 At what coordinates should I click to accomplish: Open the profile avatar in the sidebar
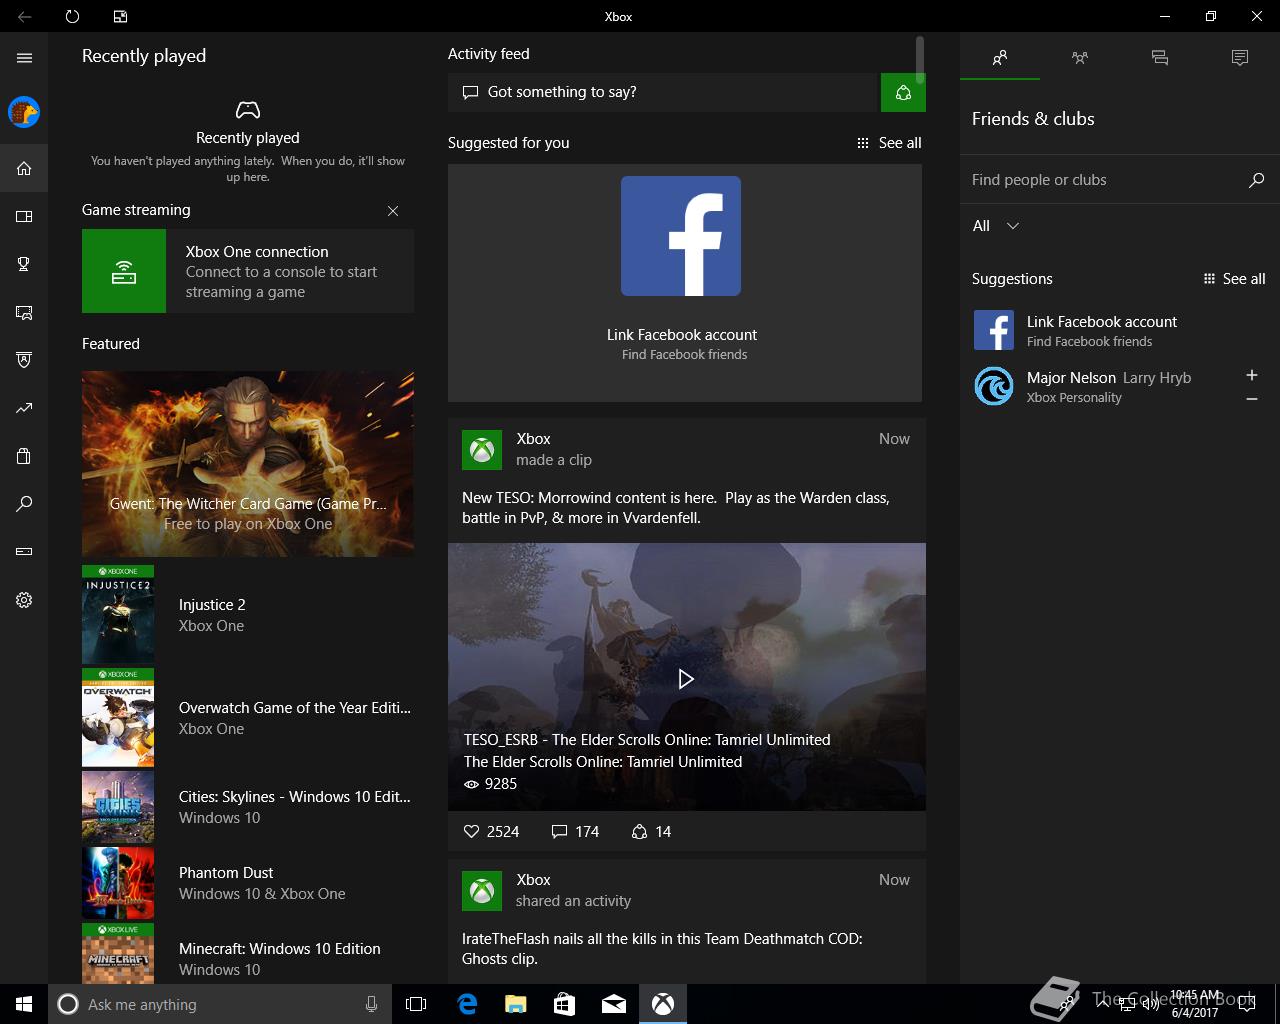(x=24, y=112)
